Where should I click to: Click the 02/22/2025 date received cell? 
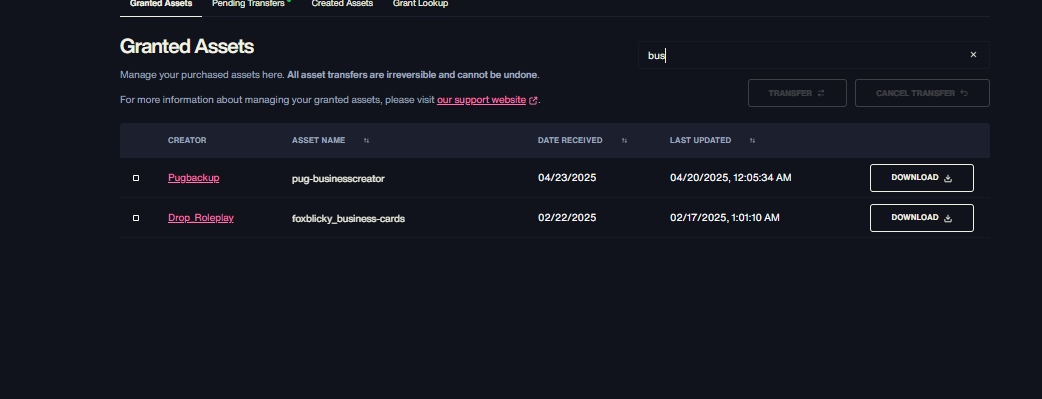567,217
